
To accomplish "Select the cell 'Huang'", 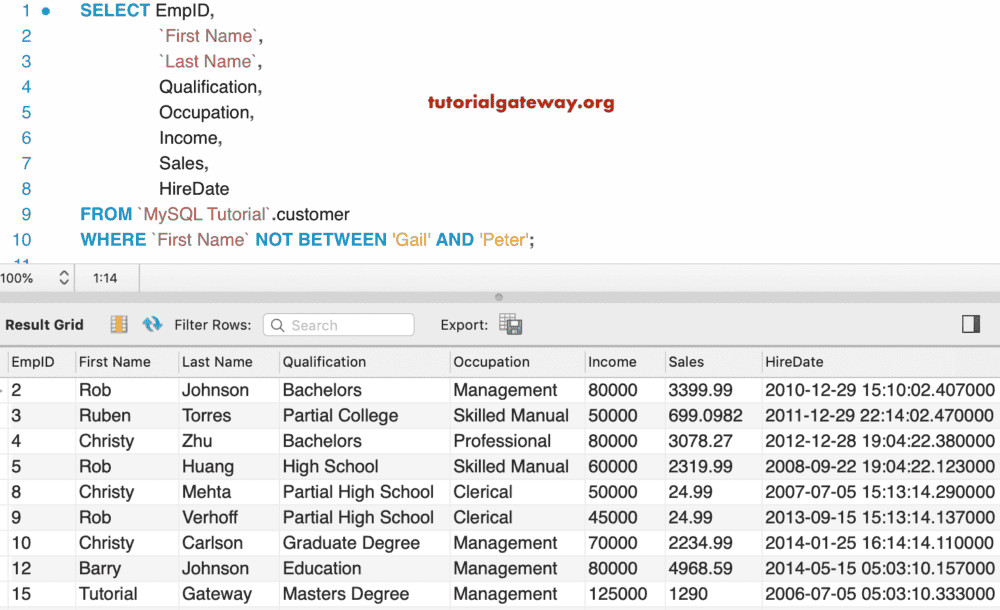I will point(208,466).
